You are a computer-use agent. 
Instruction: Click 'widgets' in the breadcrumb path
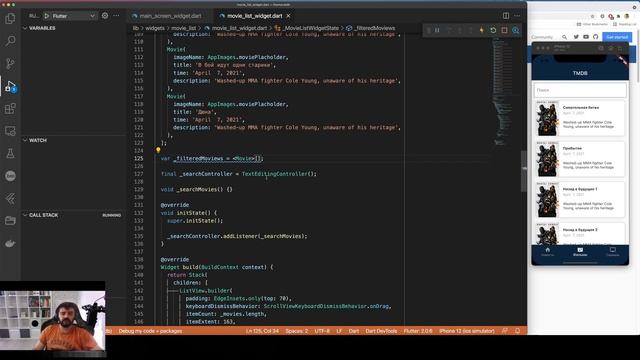155,28
